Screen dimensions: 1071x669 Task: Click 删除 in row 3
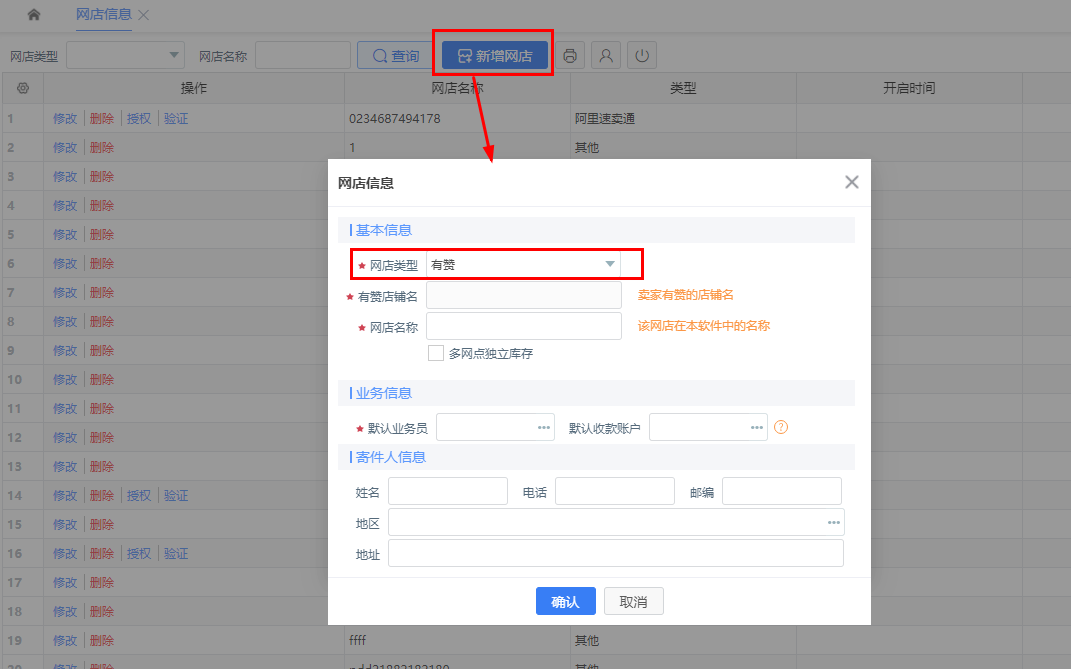[x=102, y=176]
